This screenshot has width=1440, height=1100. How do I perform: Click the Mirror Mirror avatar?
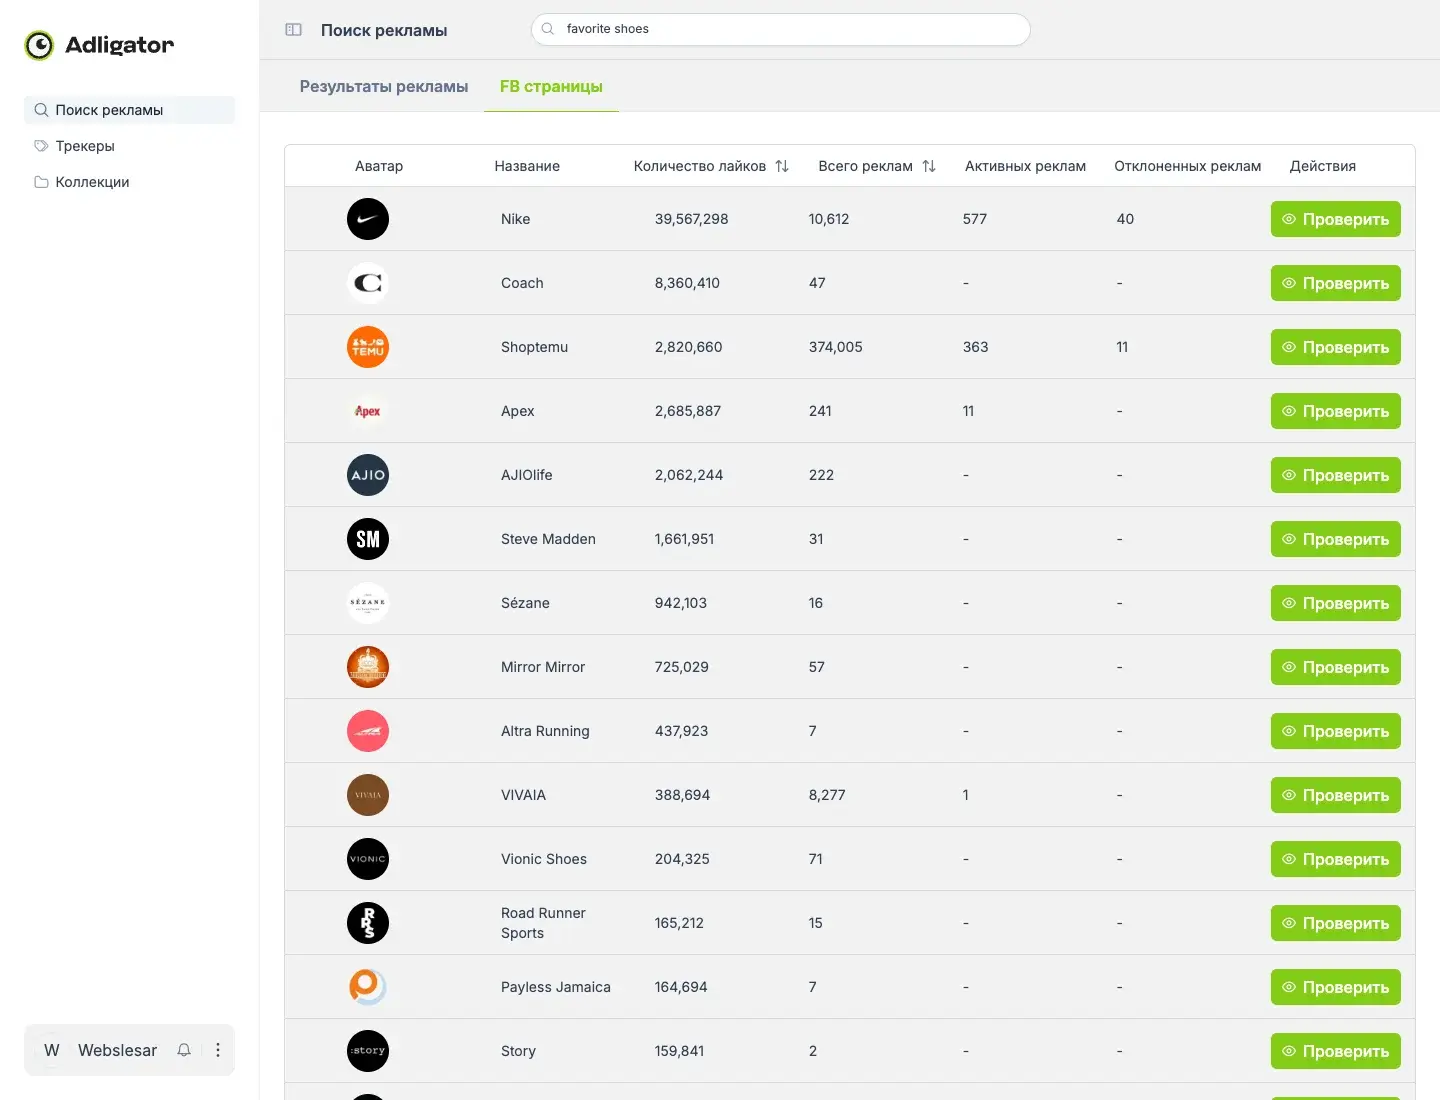tap(368, 667)
